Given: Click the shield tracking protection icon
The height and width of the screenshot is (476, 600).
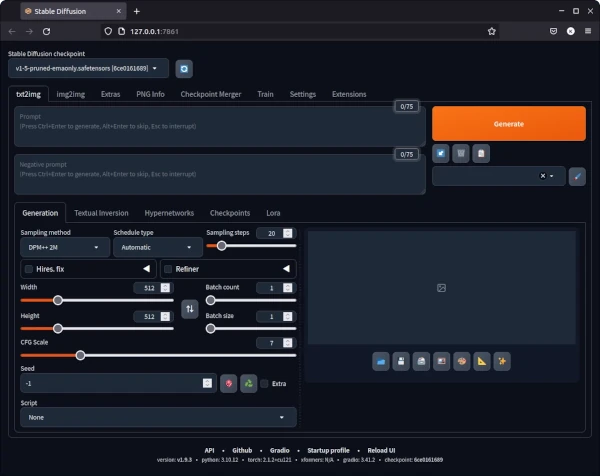Looking at the screenshot, I should (108, 31).
